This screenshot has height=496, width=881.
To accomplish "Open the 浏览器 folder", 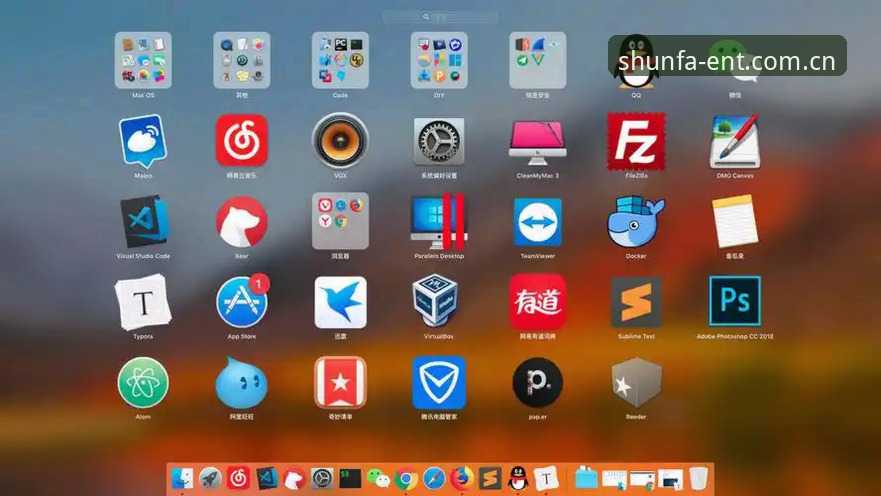I will tap(340, 221).
